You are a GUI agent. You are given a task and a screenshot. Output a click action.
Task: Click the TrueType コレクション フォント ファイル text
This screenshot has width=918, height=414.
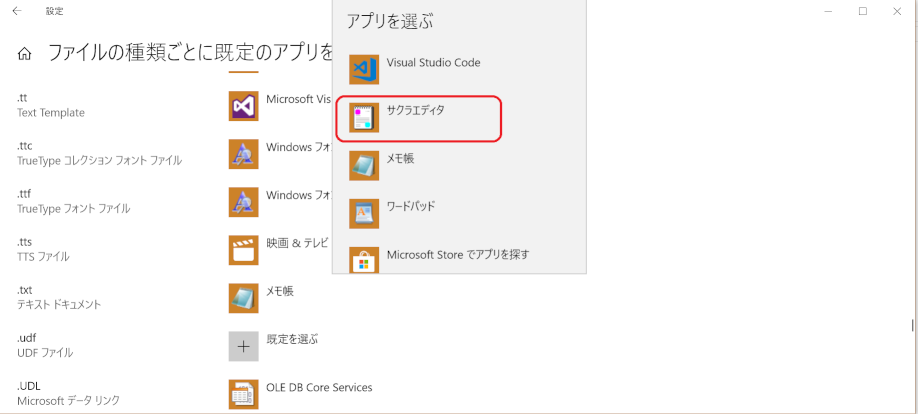(x=100, y=160)
